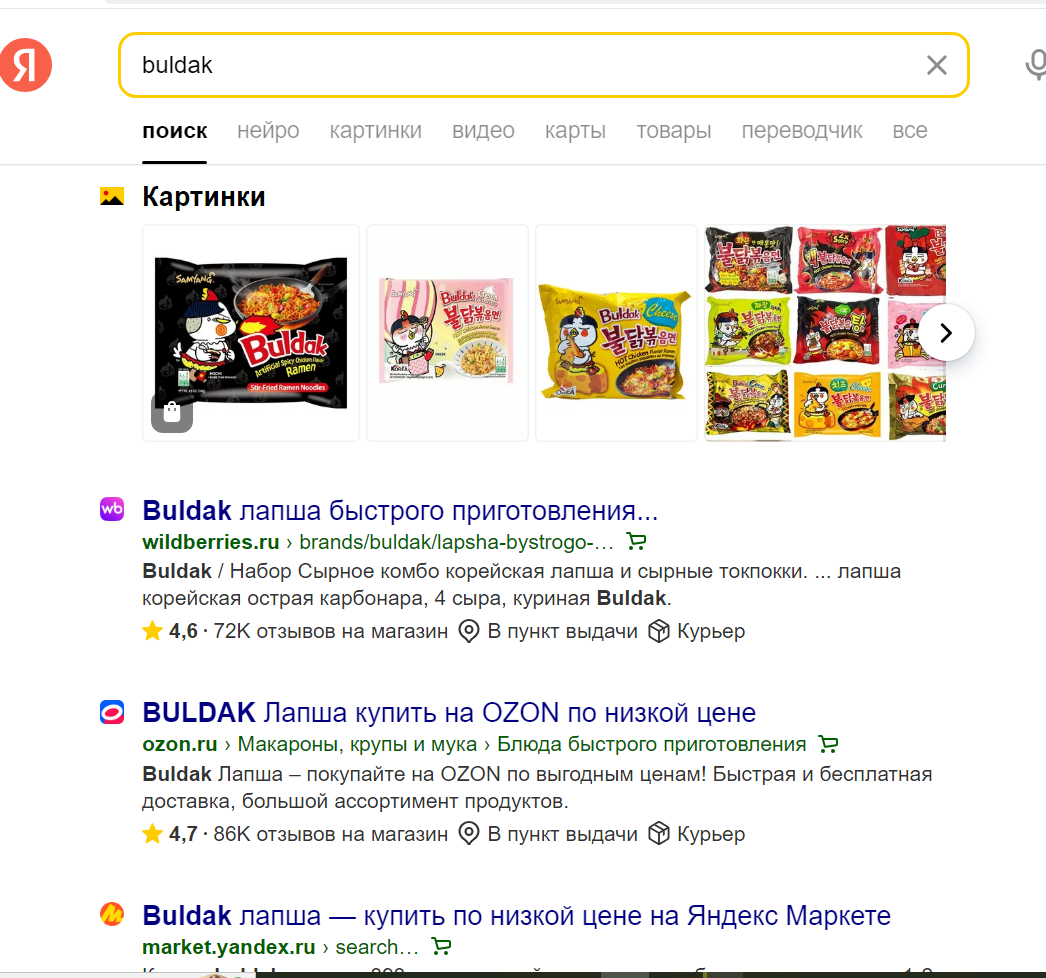Screen dimensions: 1046x978
Task: Open the Buldak лапша быстрого приготовления link
Action: (x=400, y=510)
